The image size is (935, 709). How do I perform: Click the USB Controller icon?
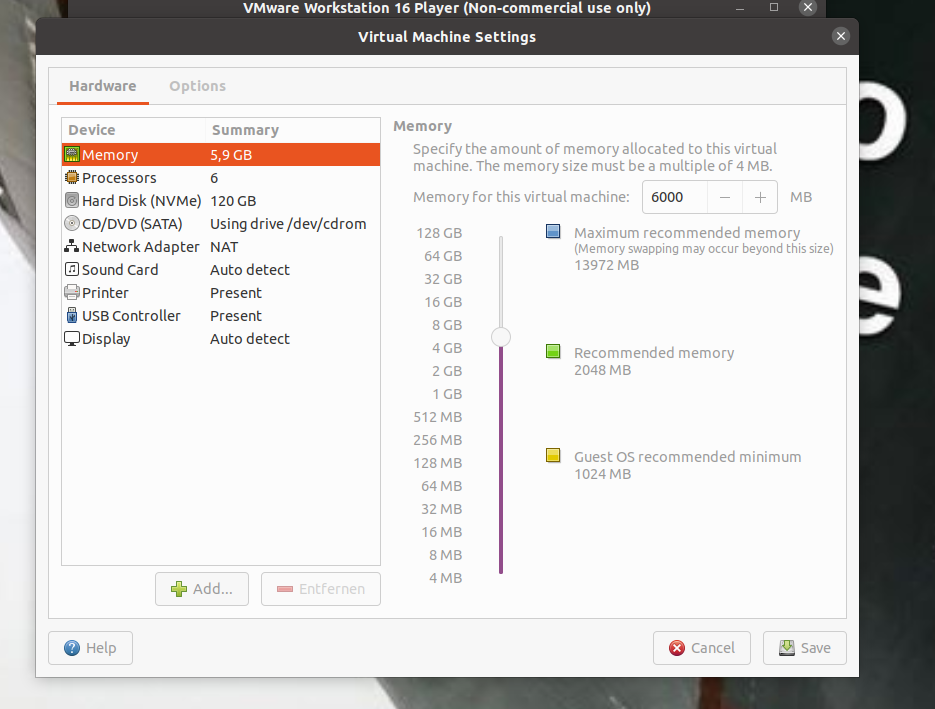pyautogui.click(x=72, y=316)
